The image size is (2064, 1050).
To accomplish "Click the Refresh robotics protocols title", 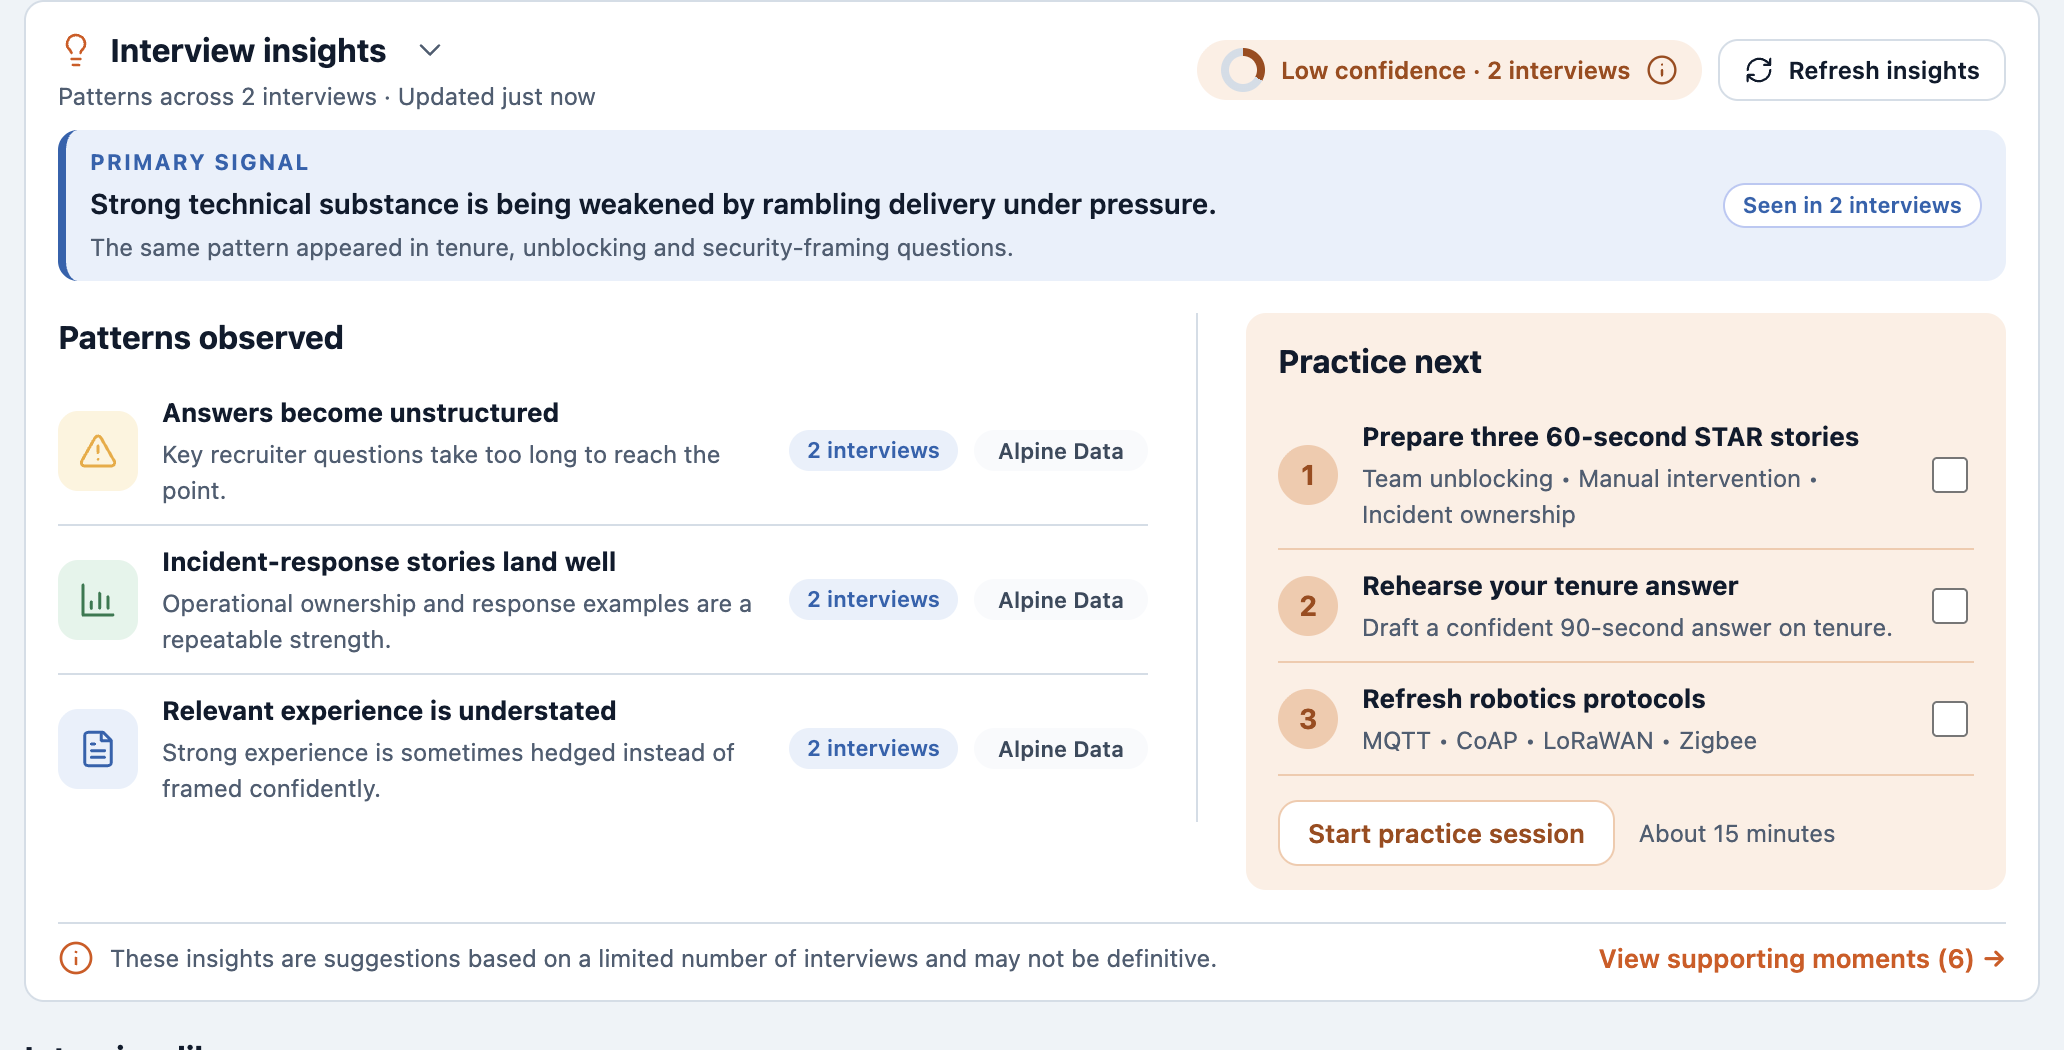I will [1533, 699].
